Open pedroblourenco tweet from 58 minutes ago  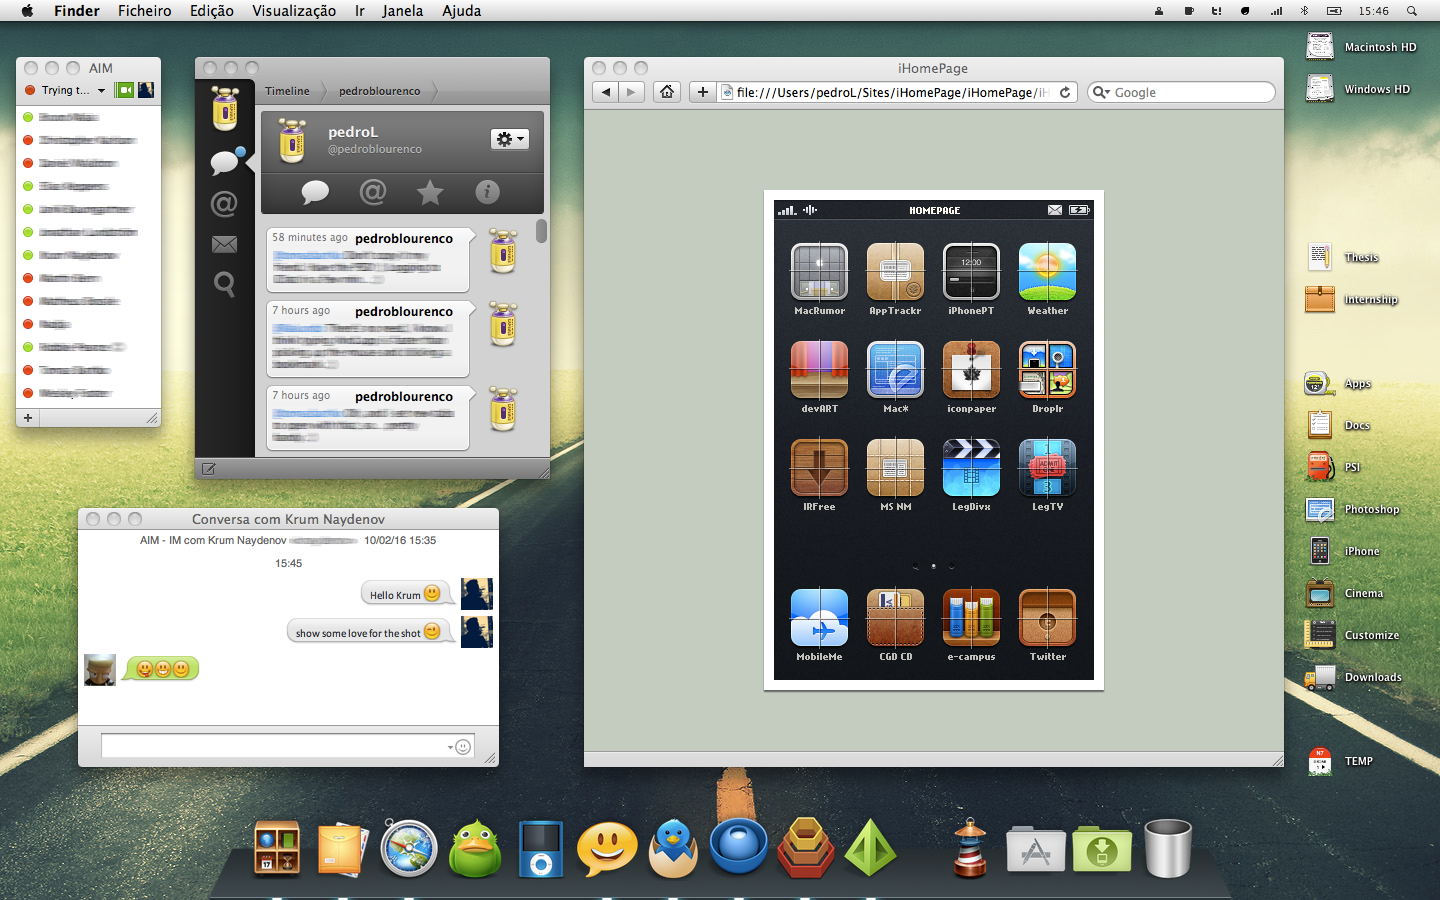(x=368, y=260)
